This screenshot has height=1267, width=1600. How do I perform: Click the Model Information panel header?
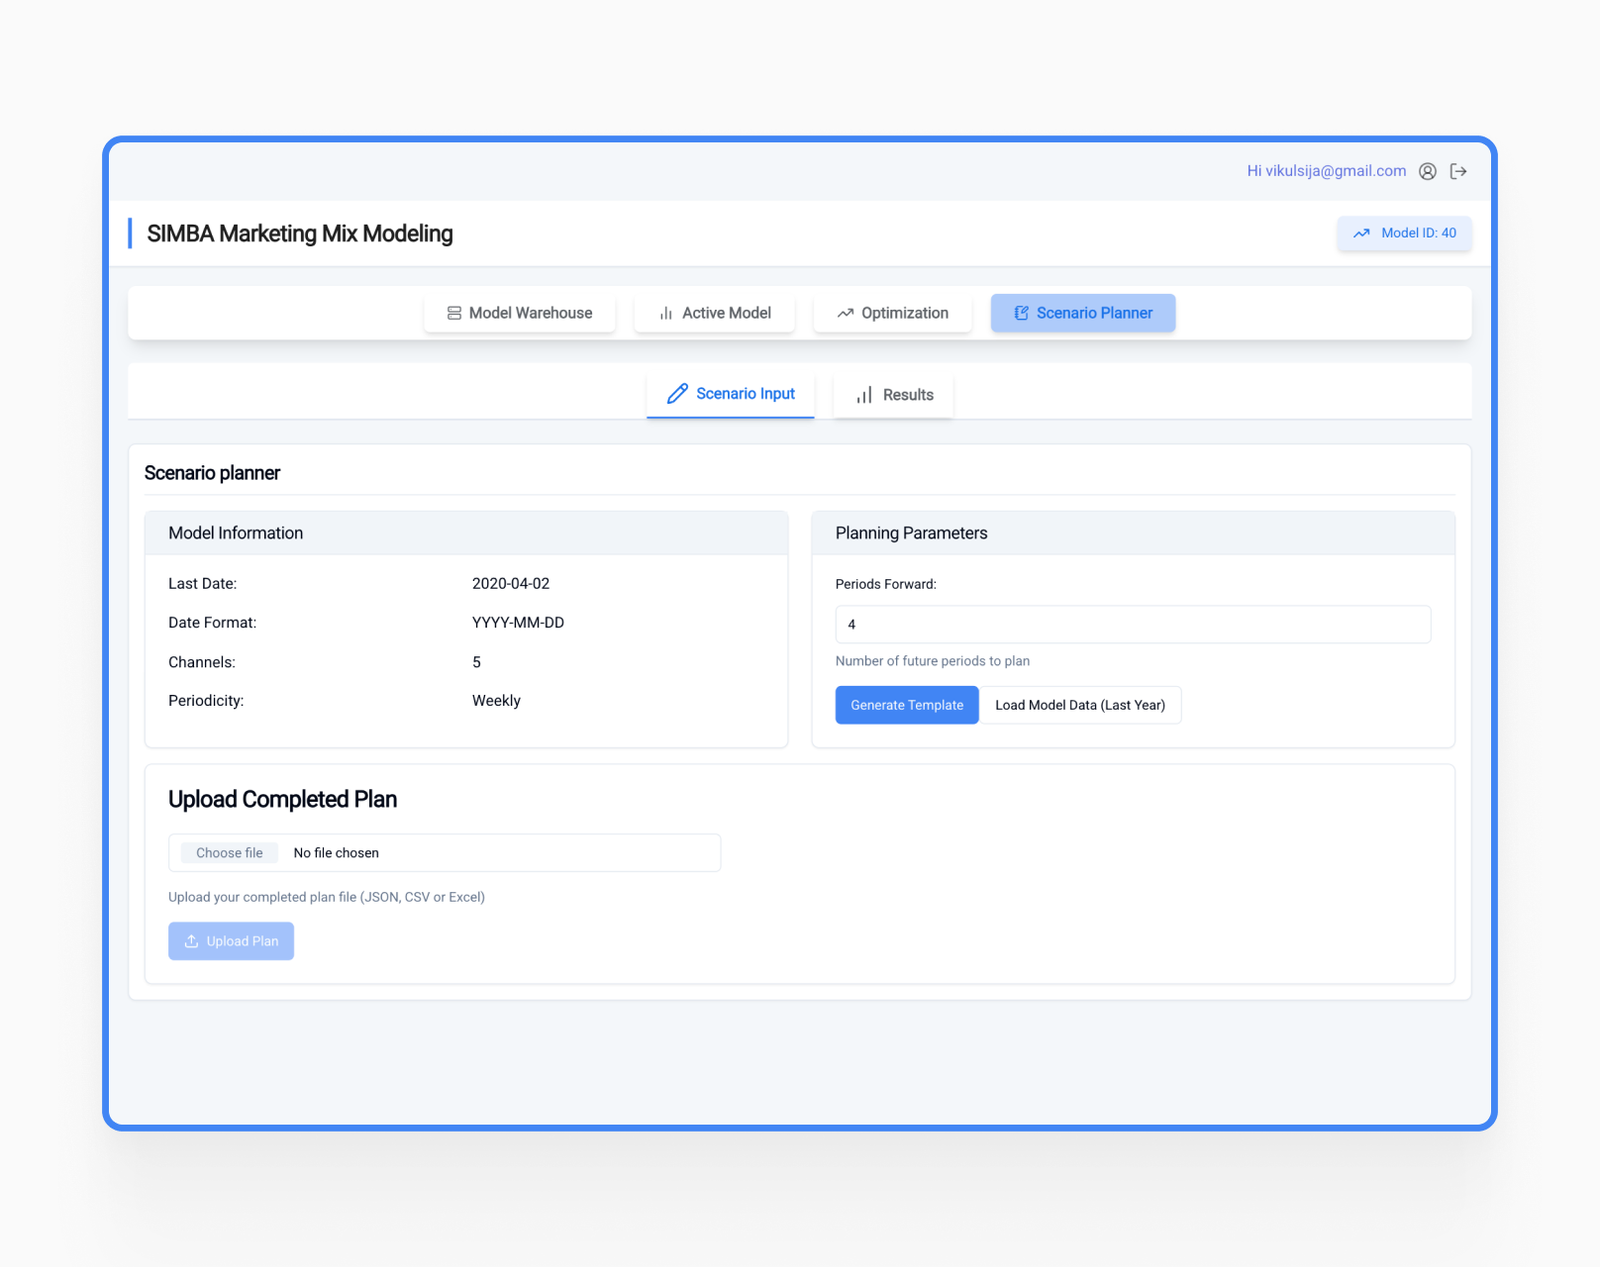tap(236, 533)
